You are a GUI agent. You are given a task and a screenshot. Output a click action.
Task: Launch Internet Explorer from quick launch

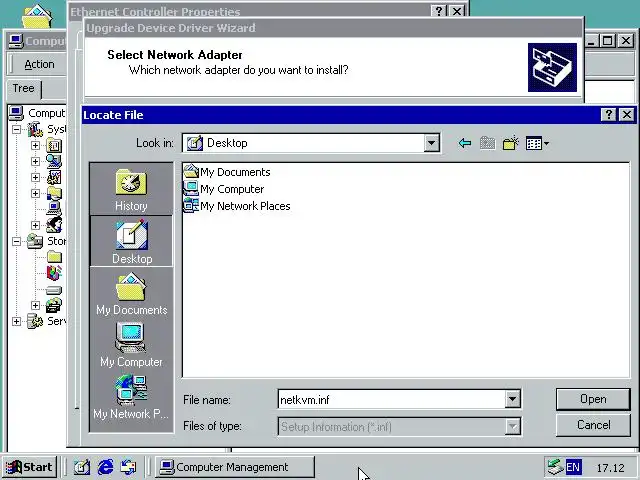(x=105, y=467)
